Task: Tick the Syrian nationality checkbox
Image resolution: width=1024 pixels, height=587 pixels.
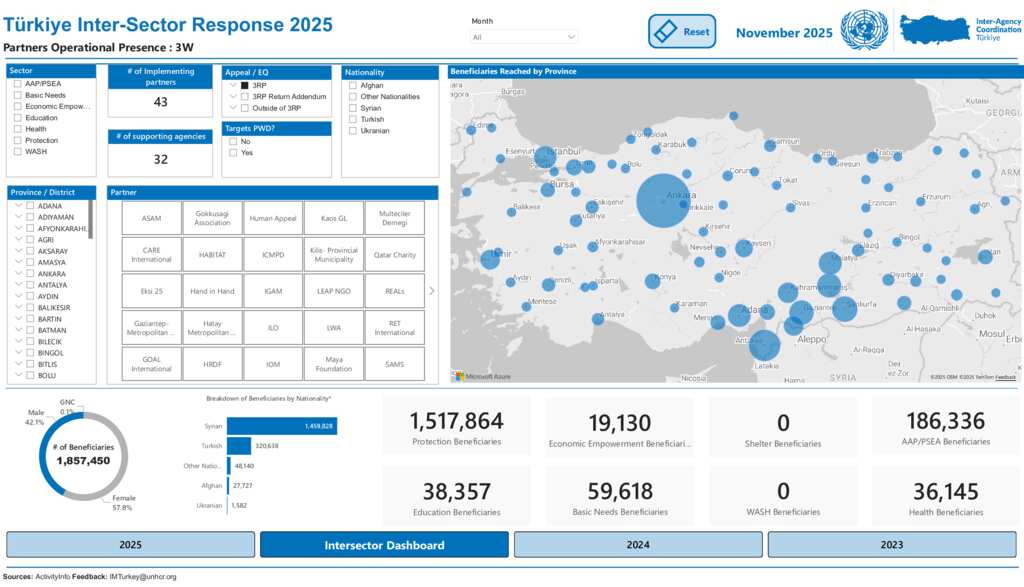Action: click(353, 108)
